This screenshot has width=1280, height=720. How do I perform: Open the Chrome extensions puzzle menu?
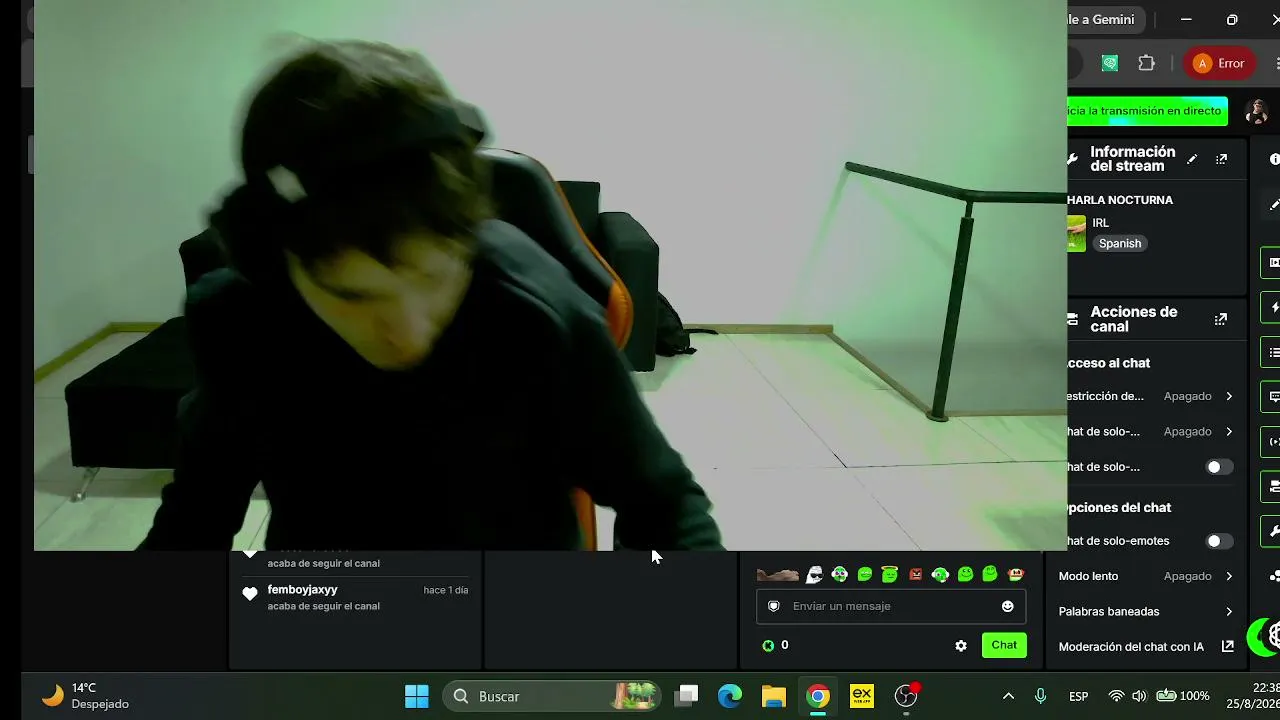(1147, 63)
